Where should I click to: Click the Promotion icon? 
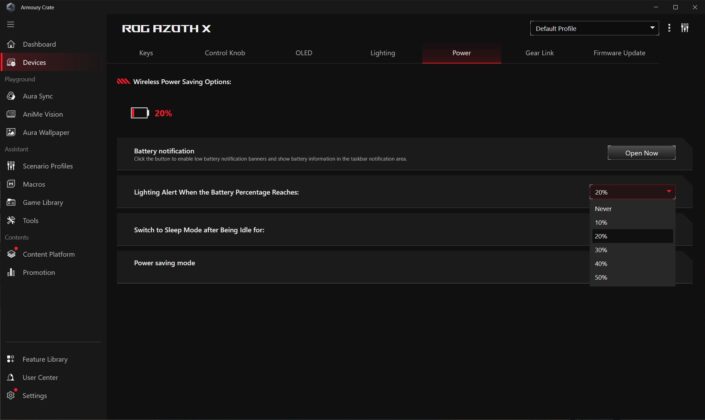pos(11,273)
